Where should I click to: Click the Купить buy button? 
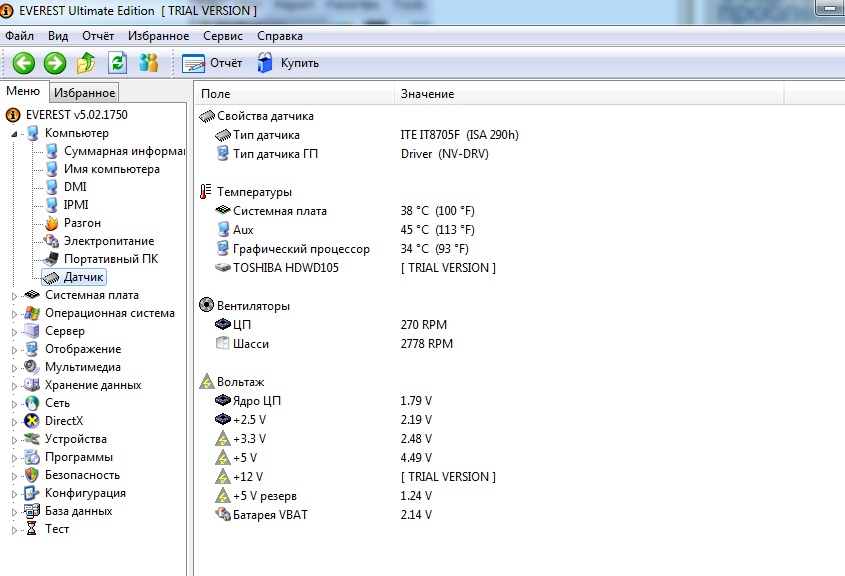pyautogui.click(x=288, y=63)
